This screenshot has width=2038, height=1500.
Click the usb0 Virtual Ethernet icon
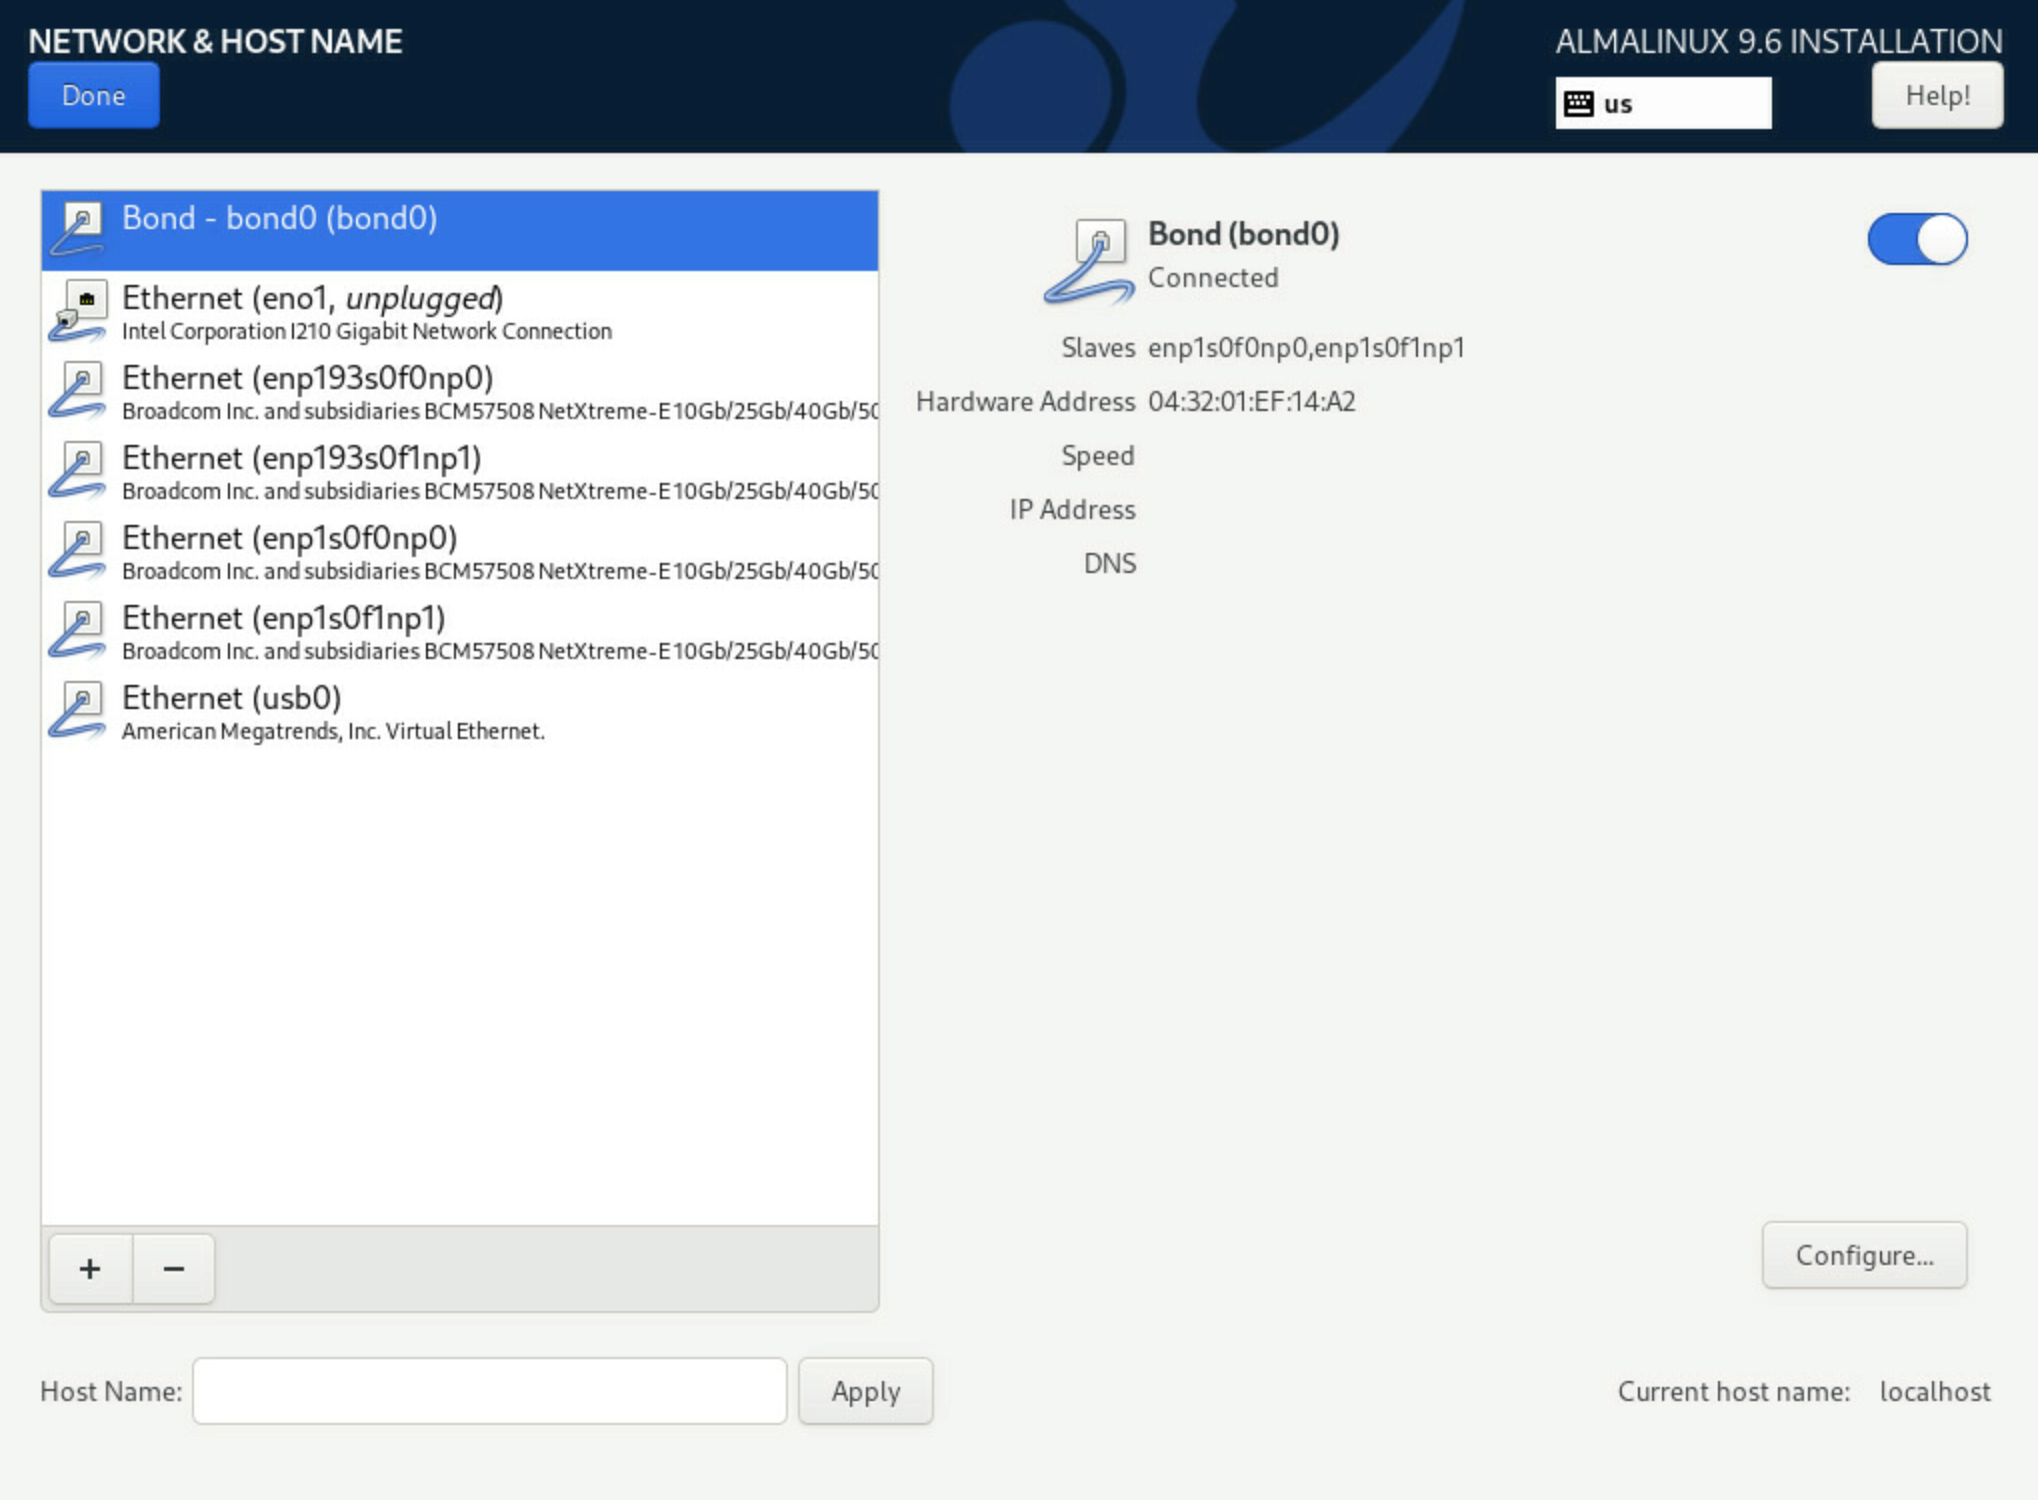tap(78, 710)
